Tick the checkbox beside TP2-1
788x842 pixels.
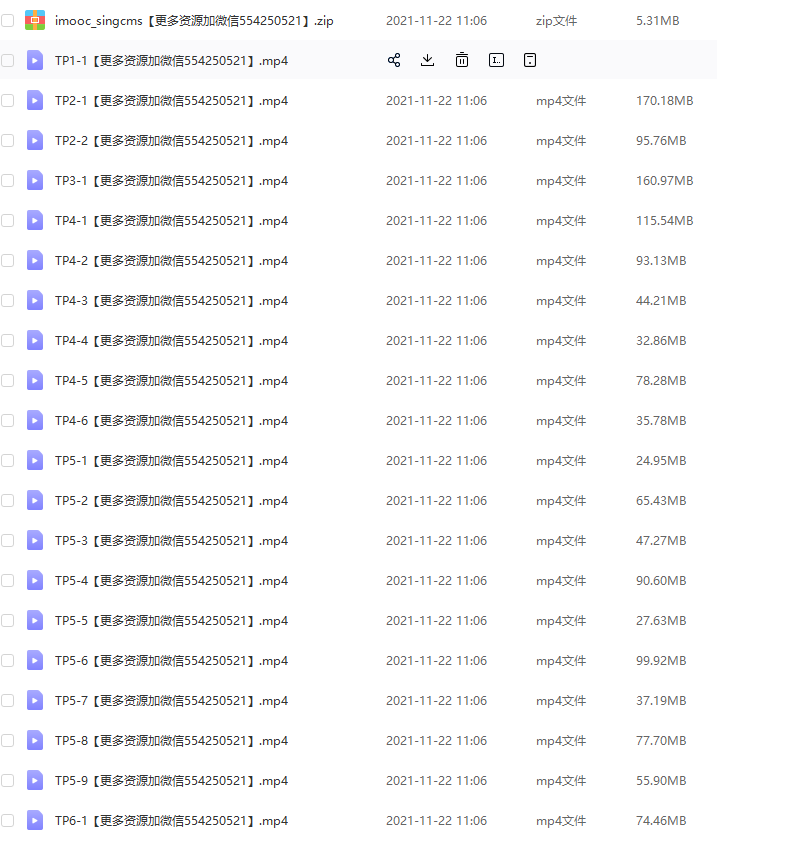coord(8,100)
